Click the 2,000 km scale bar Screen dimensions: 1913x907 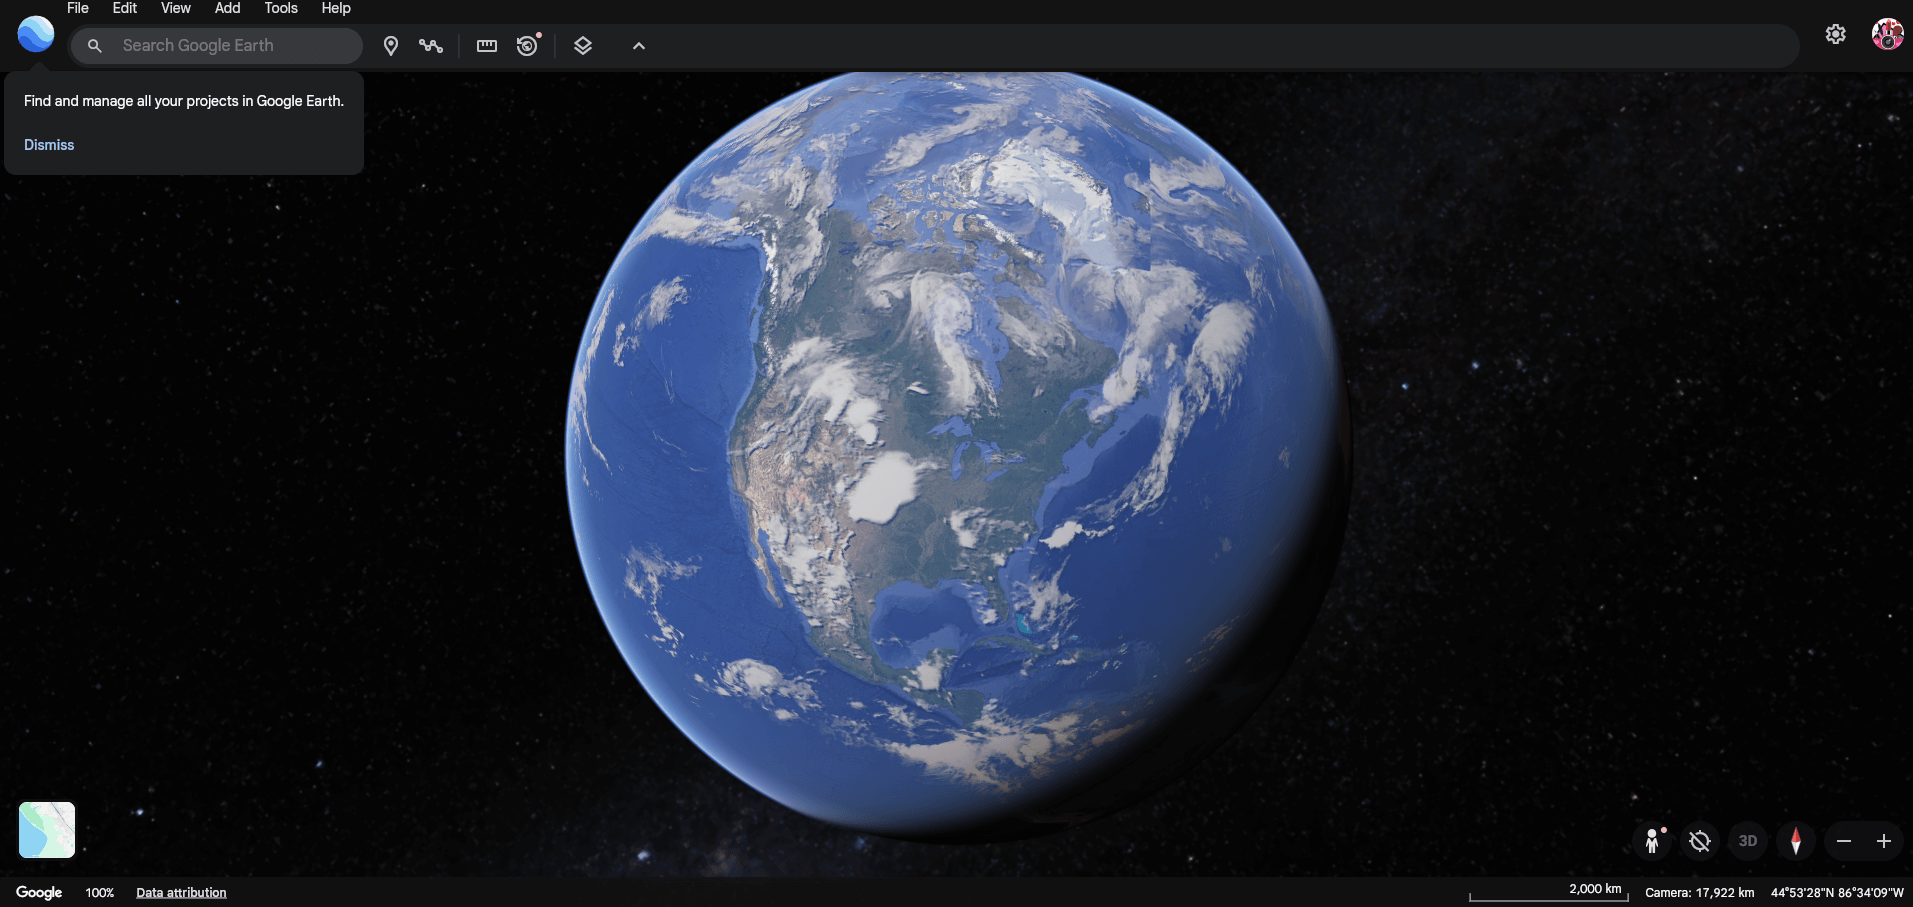[x=1549, y=891]
